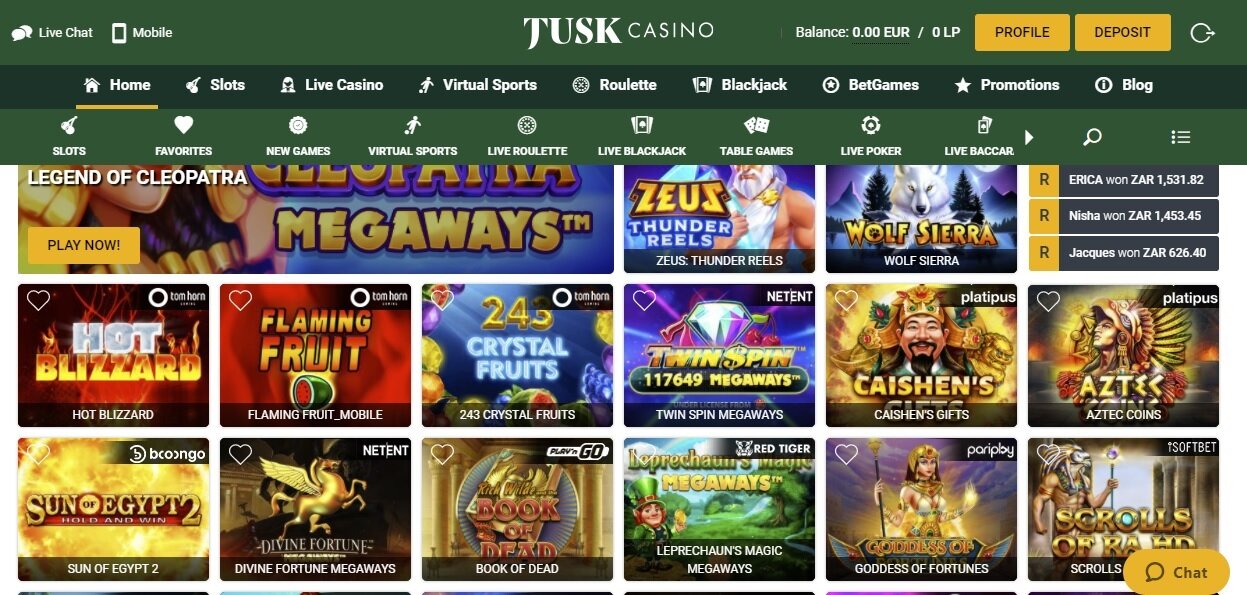Click the search magnifier icon
This screenshot has width=1247, height=595.
(x=1092, y=137)
